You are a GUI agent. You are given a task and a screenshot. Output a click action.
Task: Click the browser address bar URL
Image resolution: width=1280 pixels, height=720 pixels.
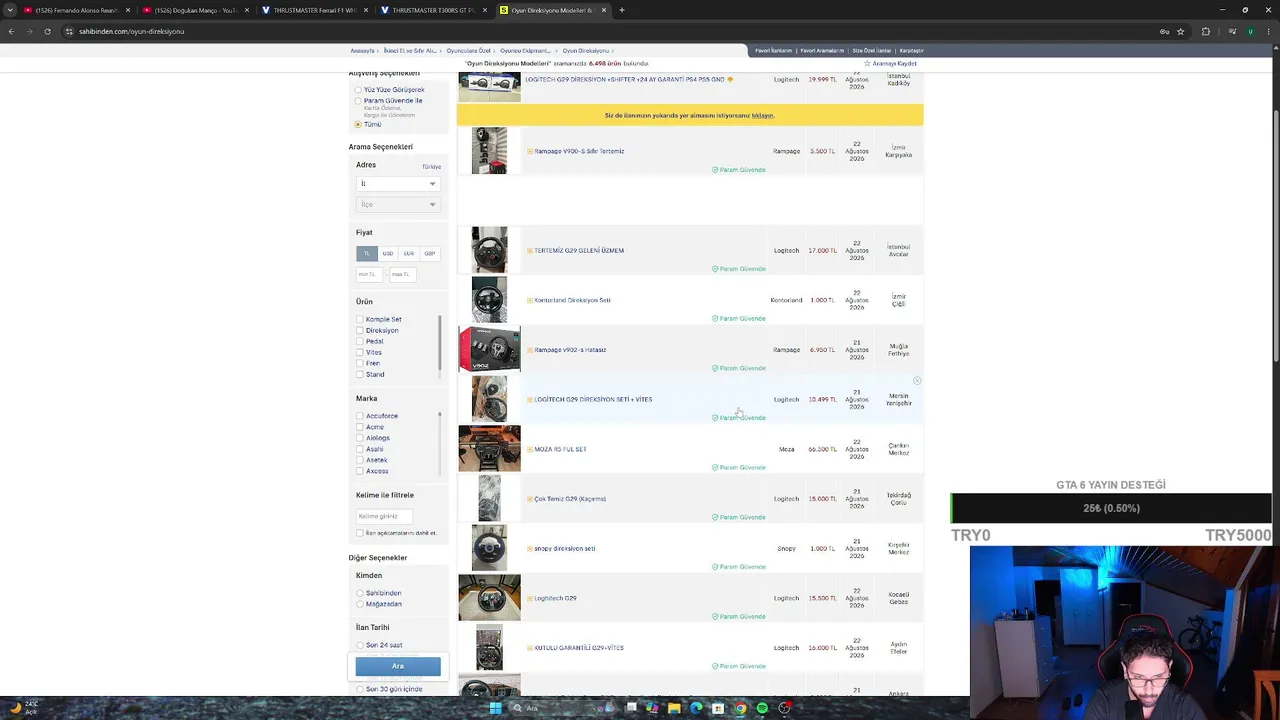click(x=132, y=31)
